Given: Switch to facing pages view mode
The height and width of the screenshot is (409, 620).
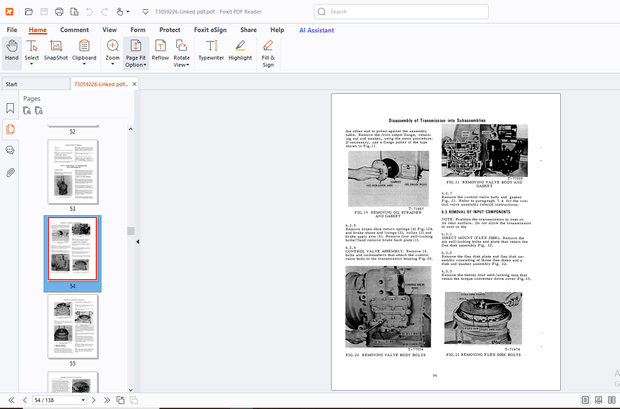Looking at the screenshot, I should point(612,400).
